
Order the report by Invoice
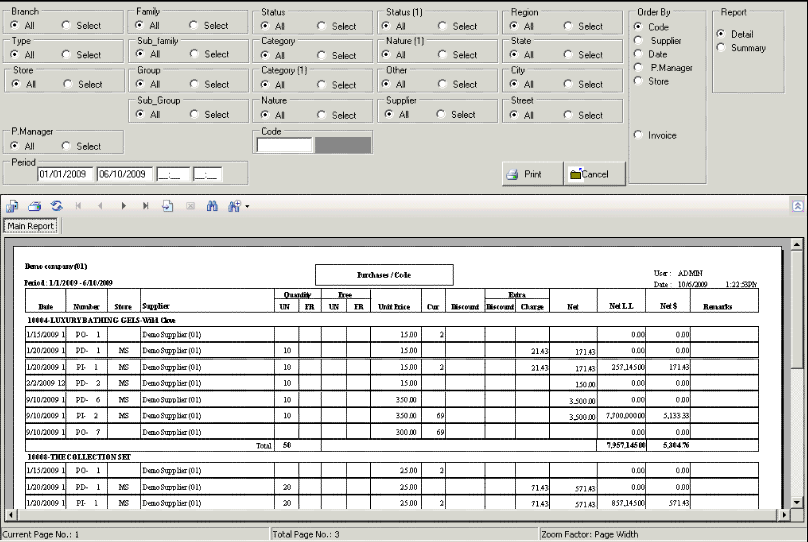point(639,135)
